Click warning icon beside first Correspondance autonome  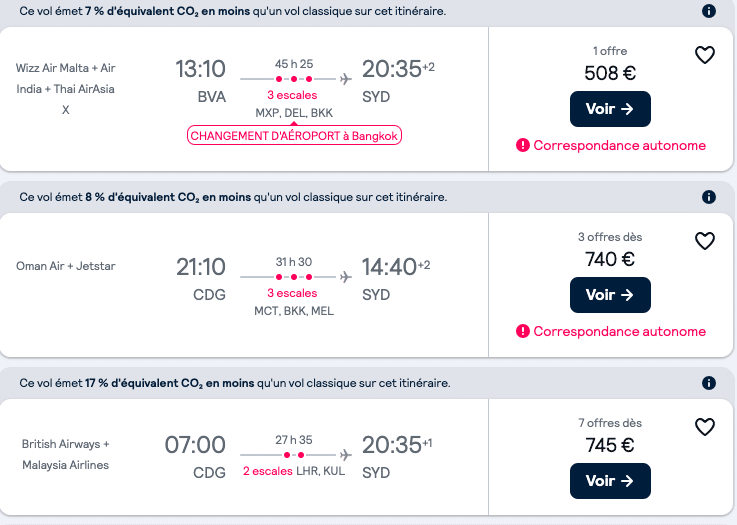click(x=523, y=145)
